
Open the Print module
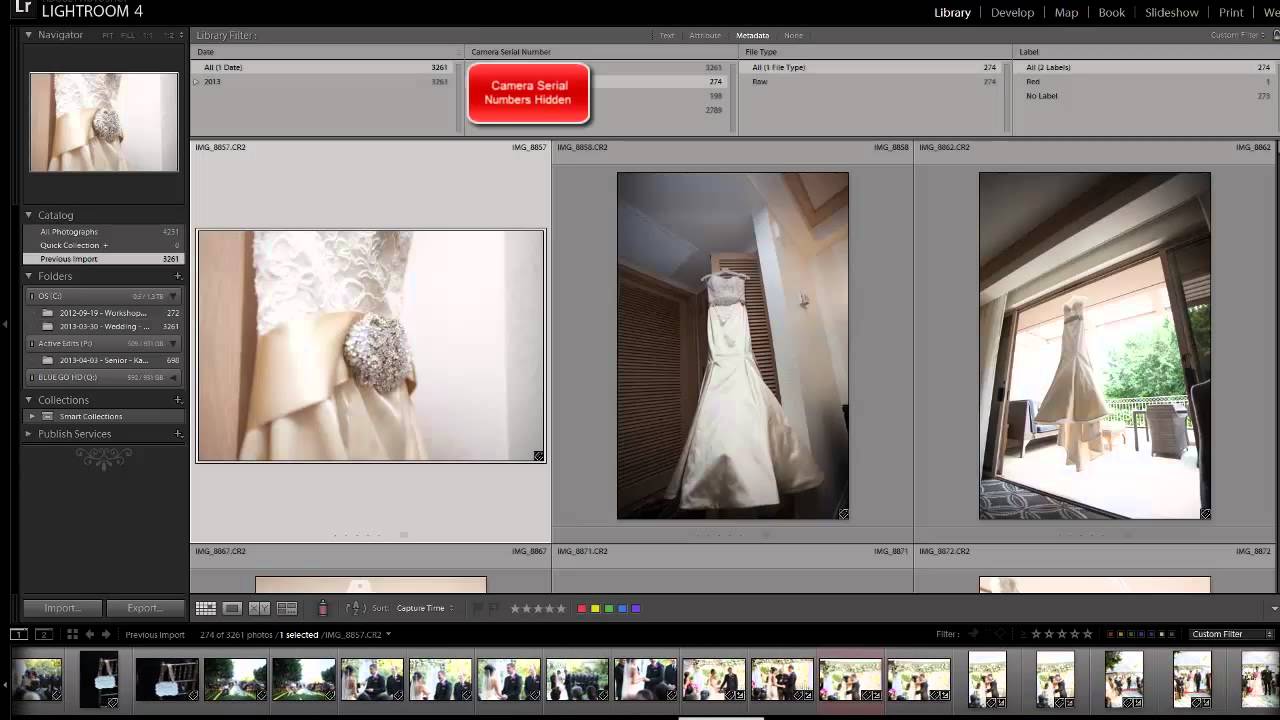coord(1231,13)
